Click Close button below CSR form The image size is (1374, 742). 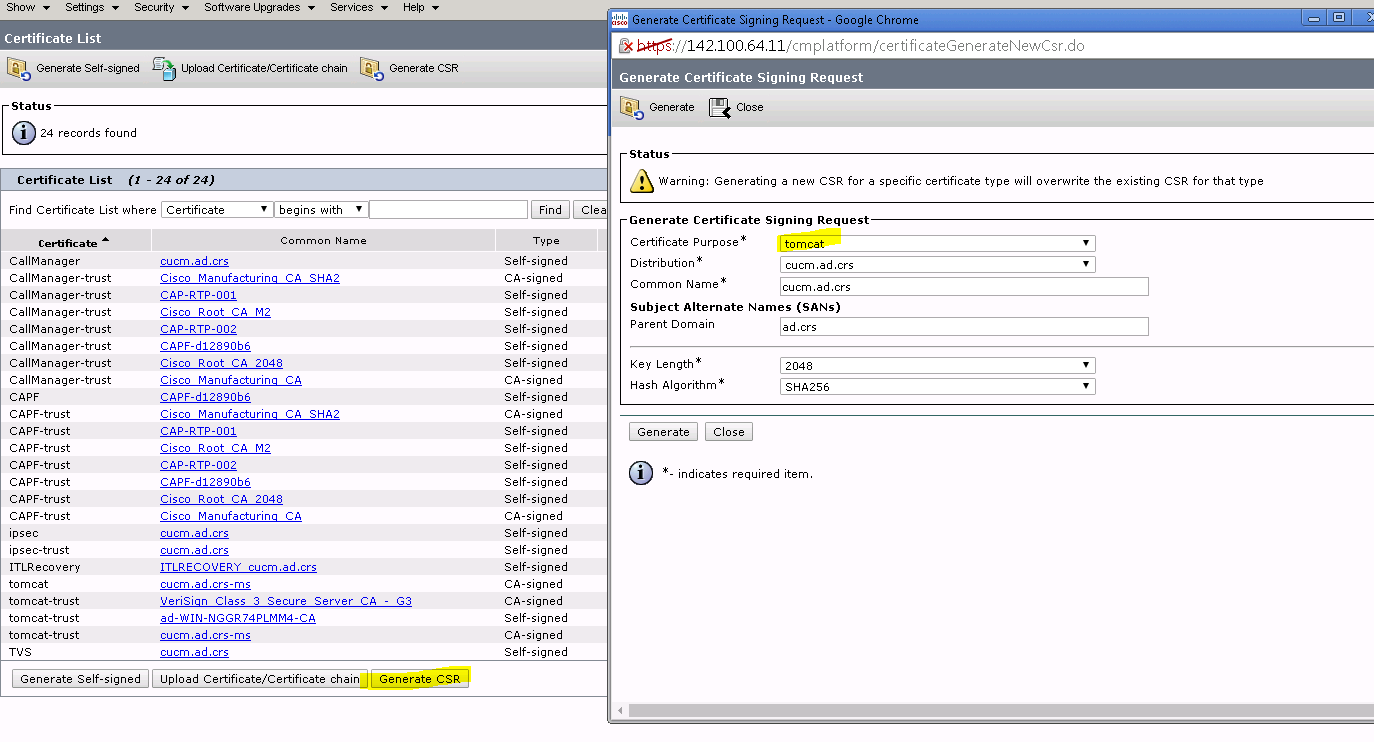tap(728, 432)
